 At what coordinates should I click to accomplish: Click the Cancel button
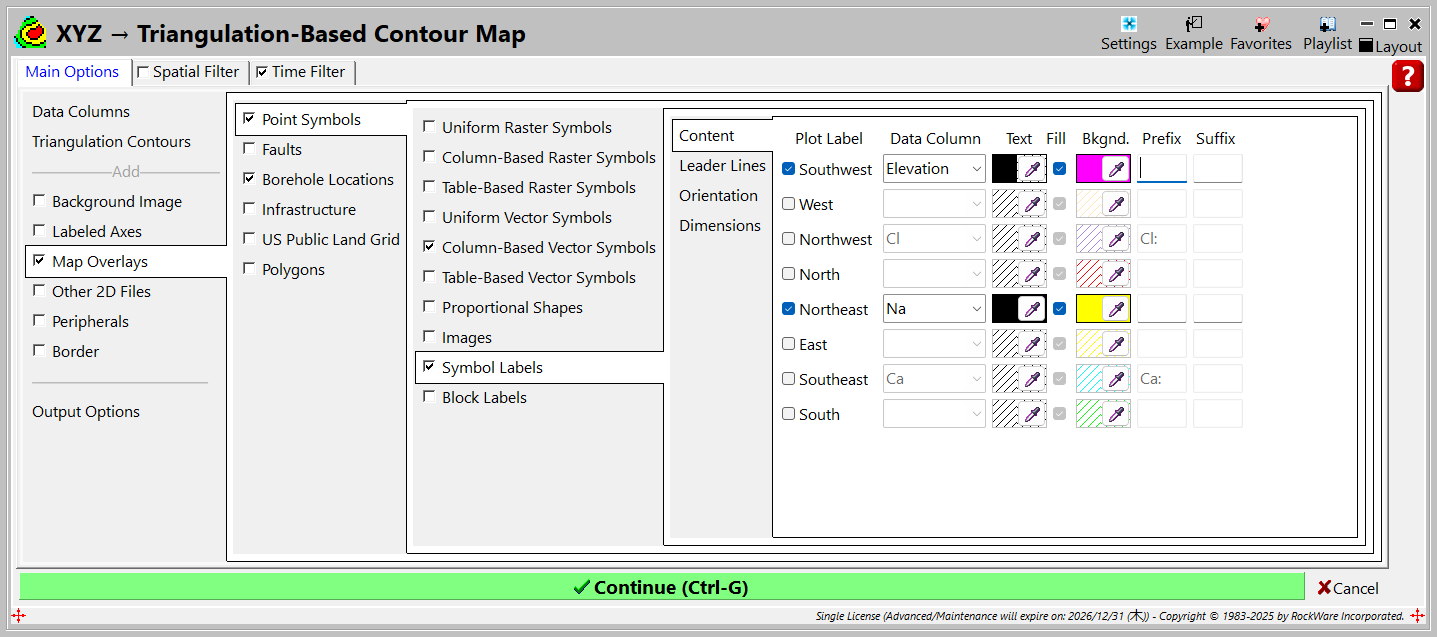point(1348,588)
